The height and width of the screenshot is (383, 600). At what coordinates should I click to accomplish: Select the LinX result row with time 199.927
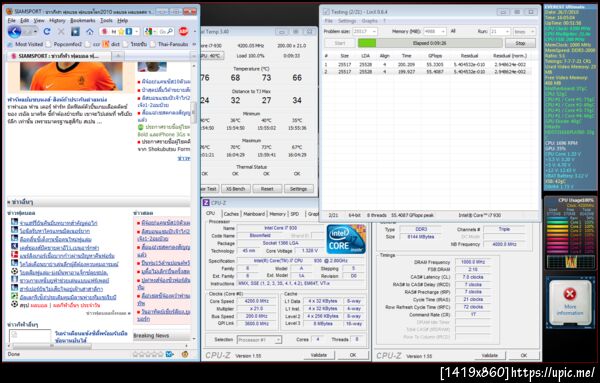point(427,72)
